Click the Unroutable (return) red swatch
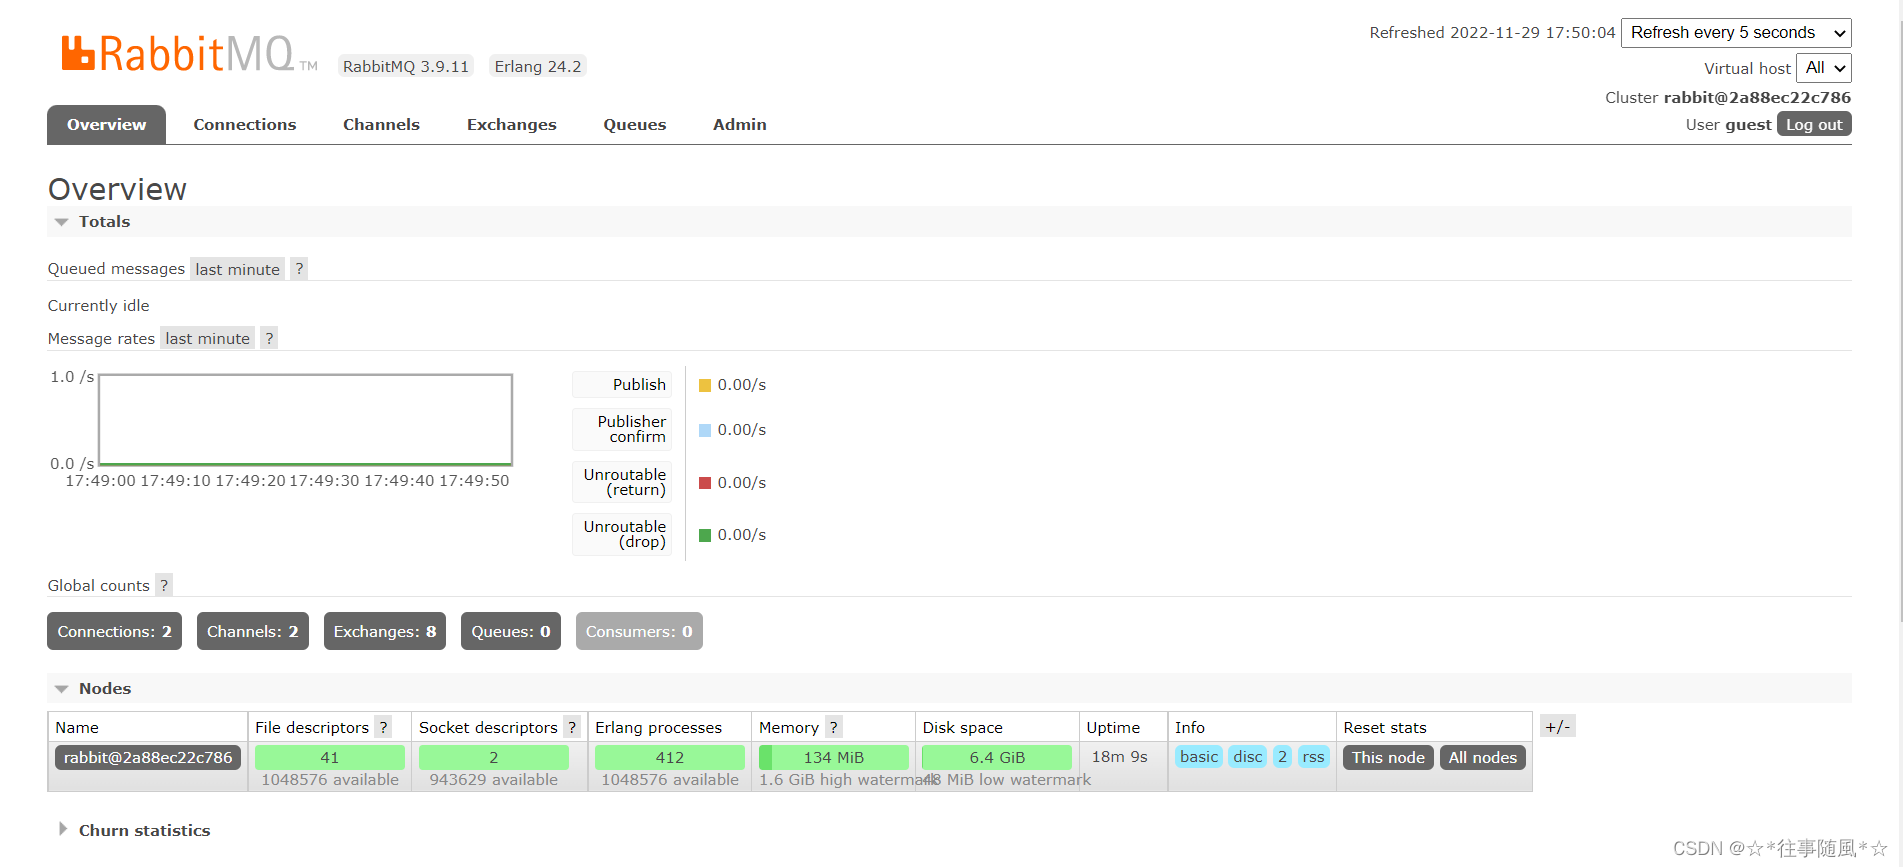Screen dimensions: 1903x867 tap(705, 483)
